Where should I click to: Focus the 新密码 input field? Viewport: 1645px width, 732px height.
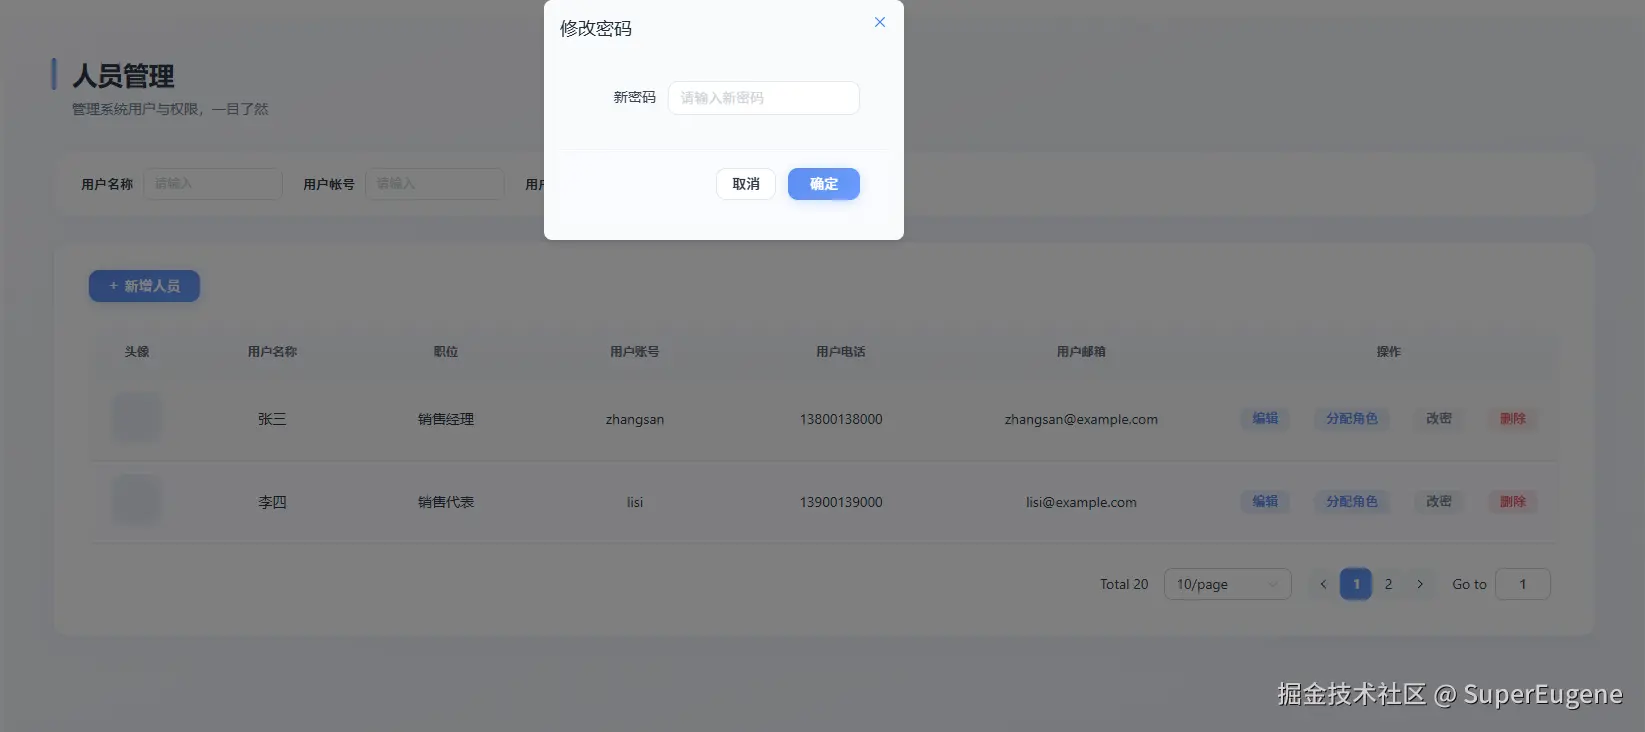[763, 98]
